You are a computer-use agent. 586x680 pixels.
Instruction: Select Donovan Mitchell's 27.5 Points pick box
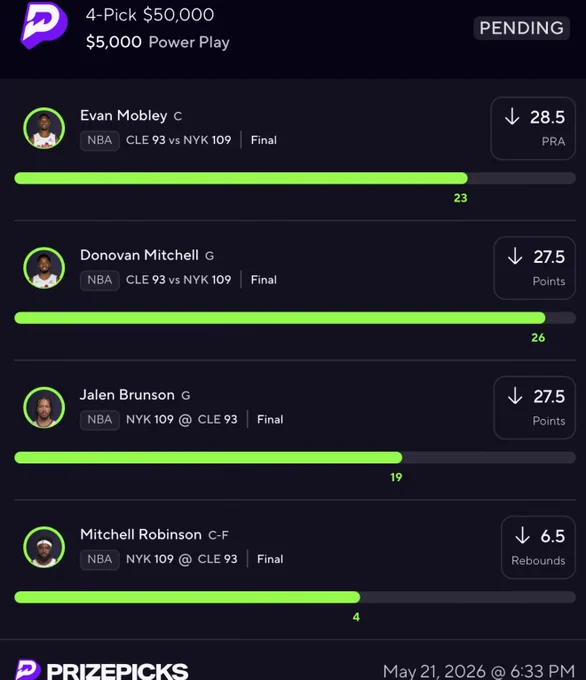coord(534,268)
